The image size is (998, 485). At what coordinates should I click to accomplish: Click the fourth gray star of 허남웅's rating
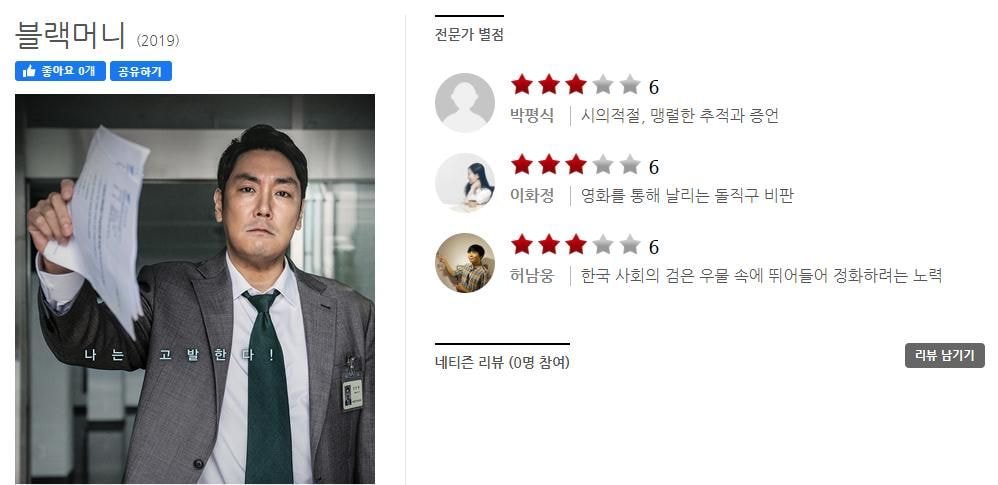(603, 244)
